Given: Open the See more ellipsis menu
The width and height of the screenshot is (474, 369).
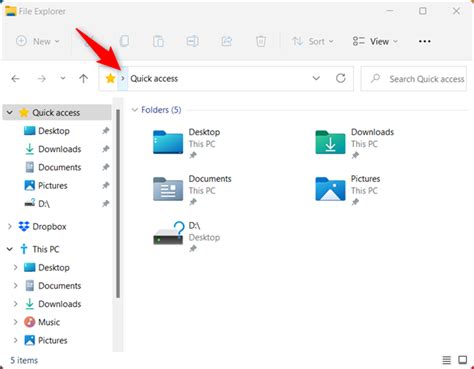Looking at the screenshot, I should click(x=425, y=41).
